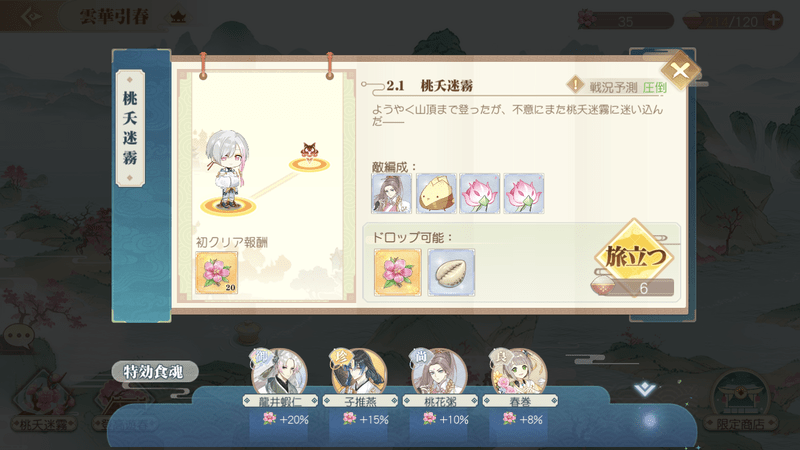Close the 桃夭迷霧 stage dialog
The height and width of the screenshot is (450, 800).
pos(680,70)
